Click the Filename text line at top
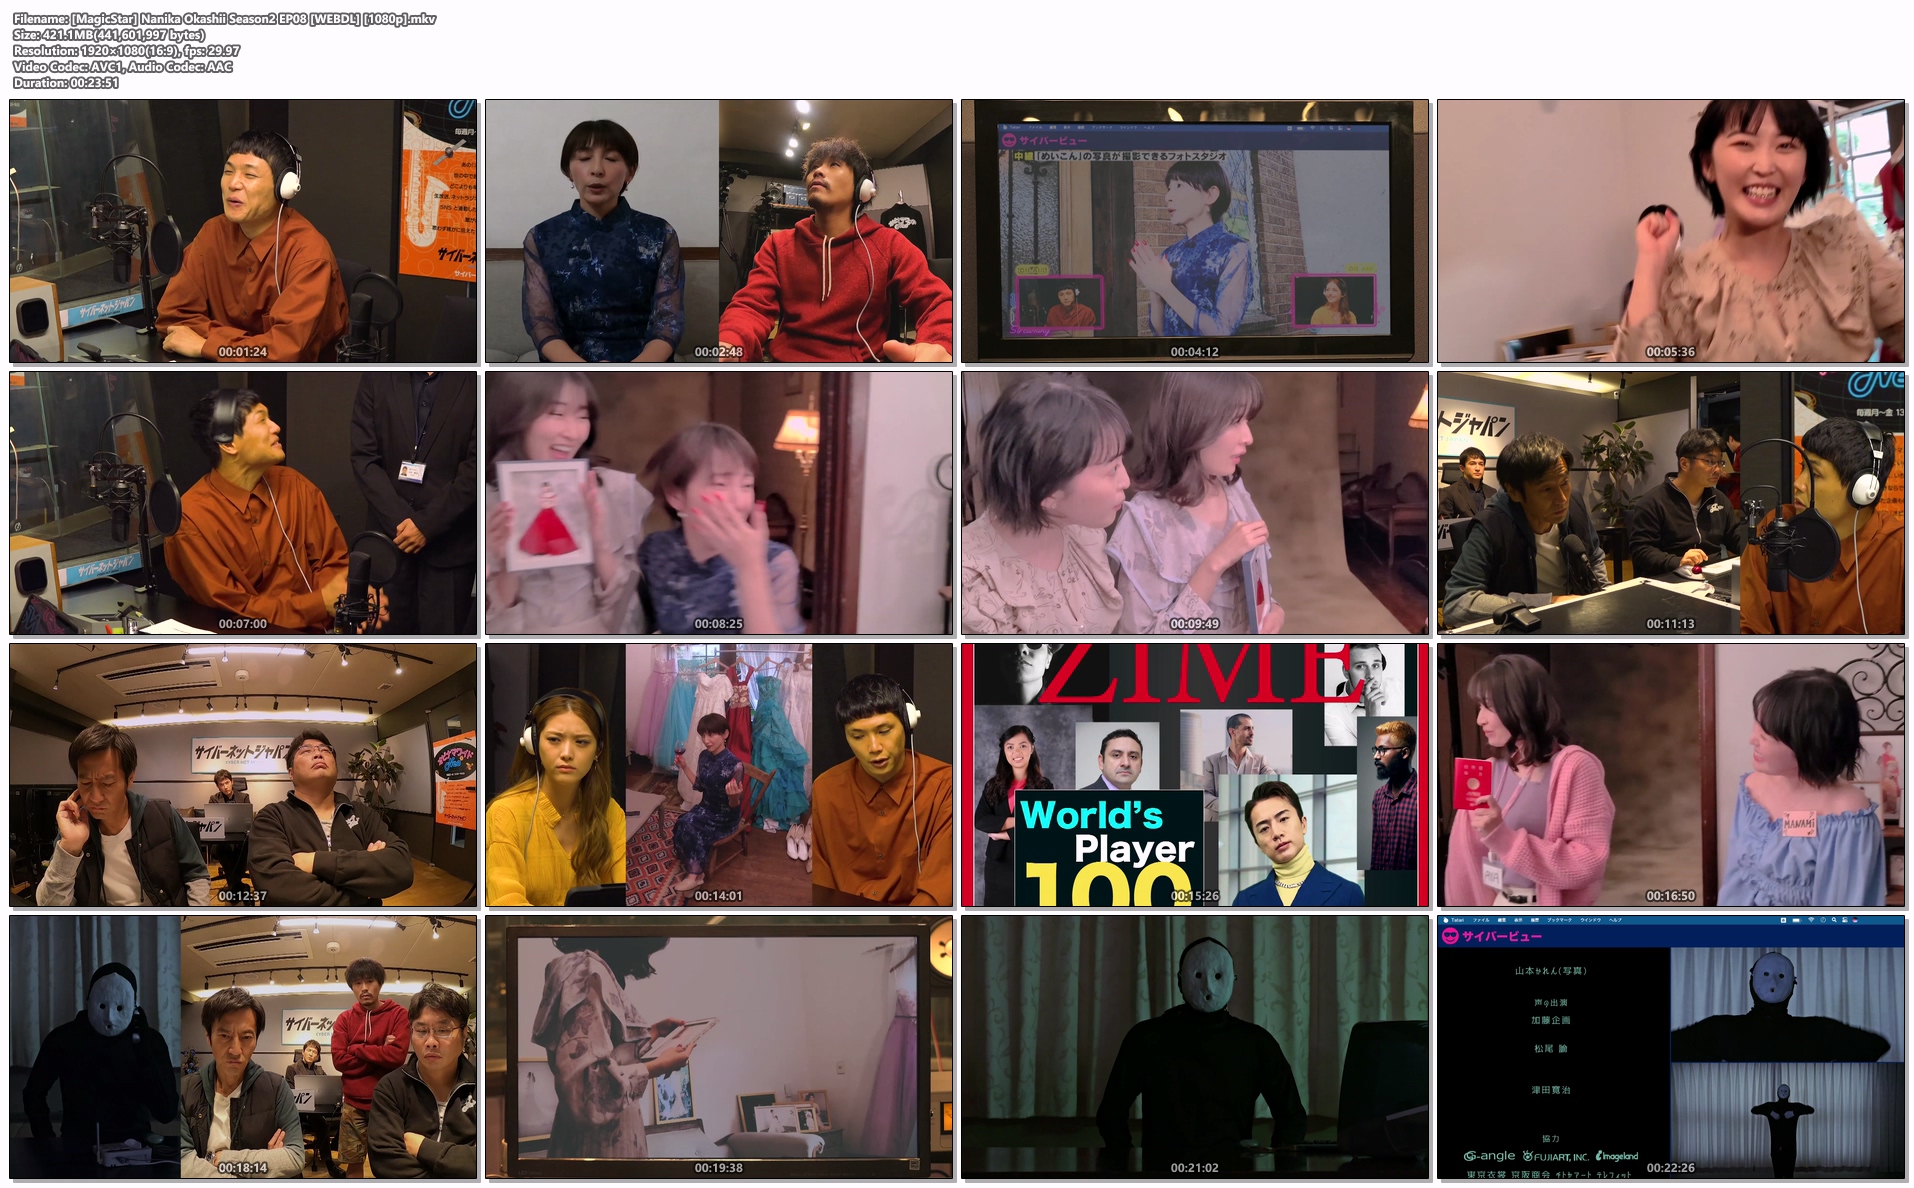 tap(224, 19)
